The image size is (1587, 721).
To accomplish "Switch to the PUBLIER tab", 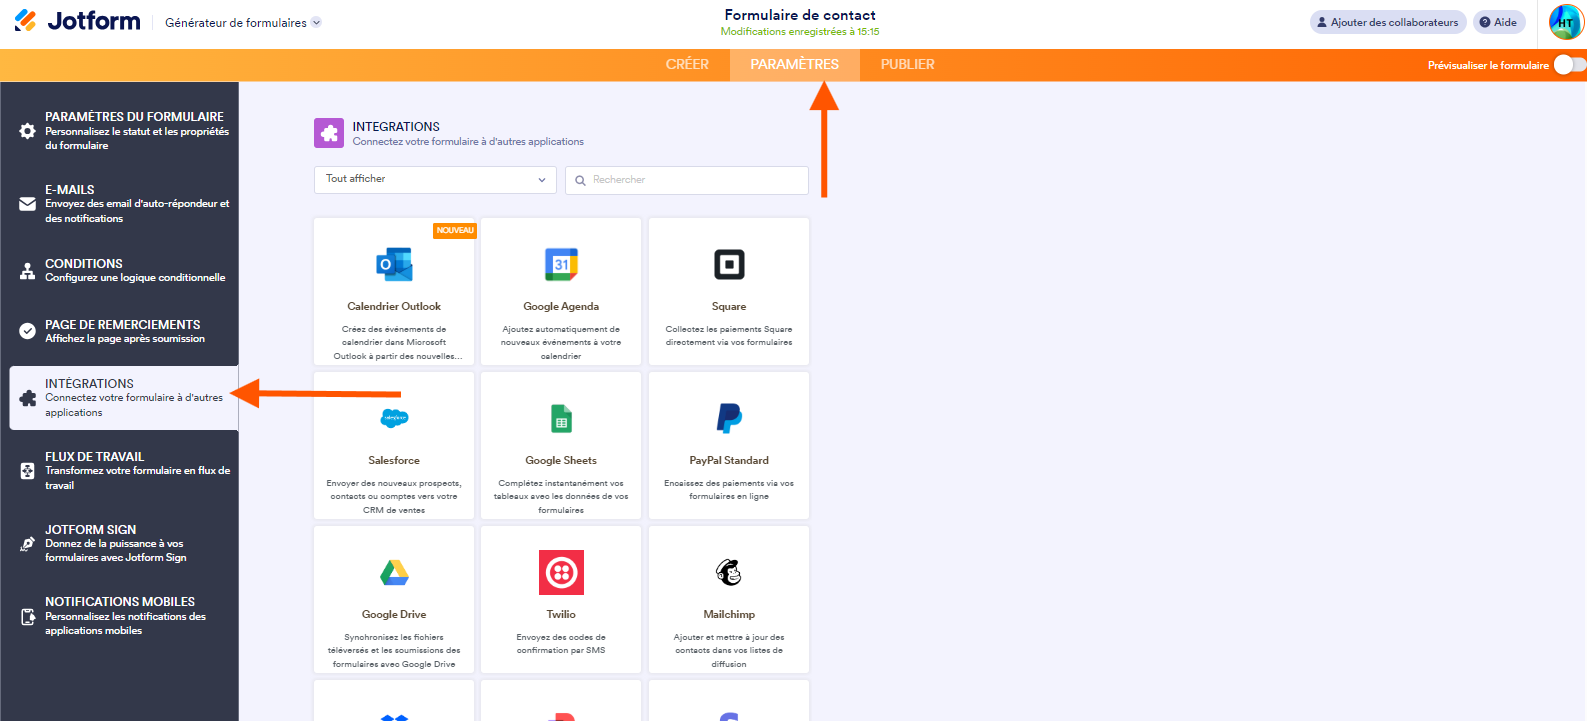I will coord(908,65).
